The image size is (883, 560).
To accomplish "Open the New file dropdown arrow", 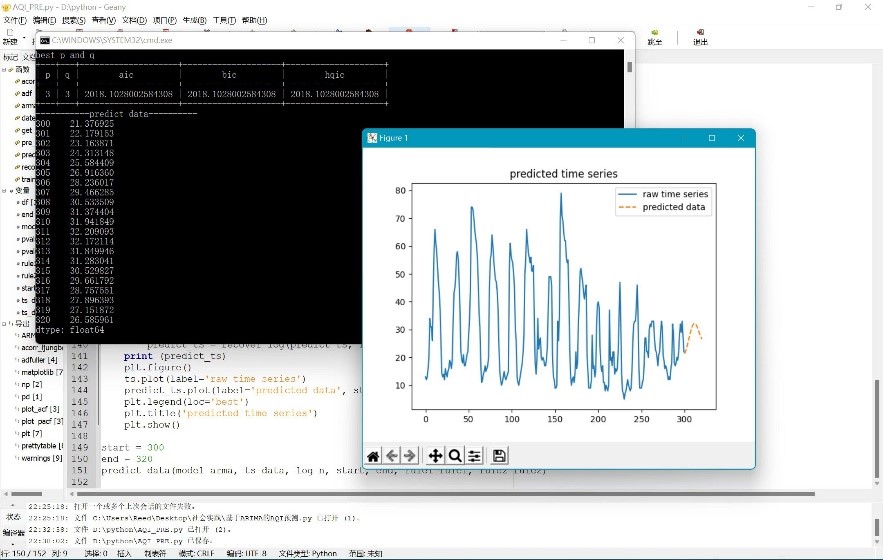I will pos(24,37).
